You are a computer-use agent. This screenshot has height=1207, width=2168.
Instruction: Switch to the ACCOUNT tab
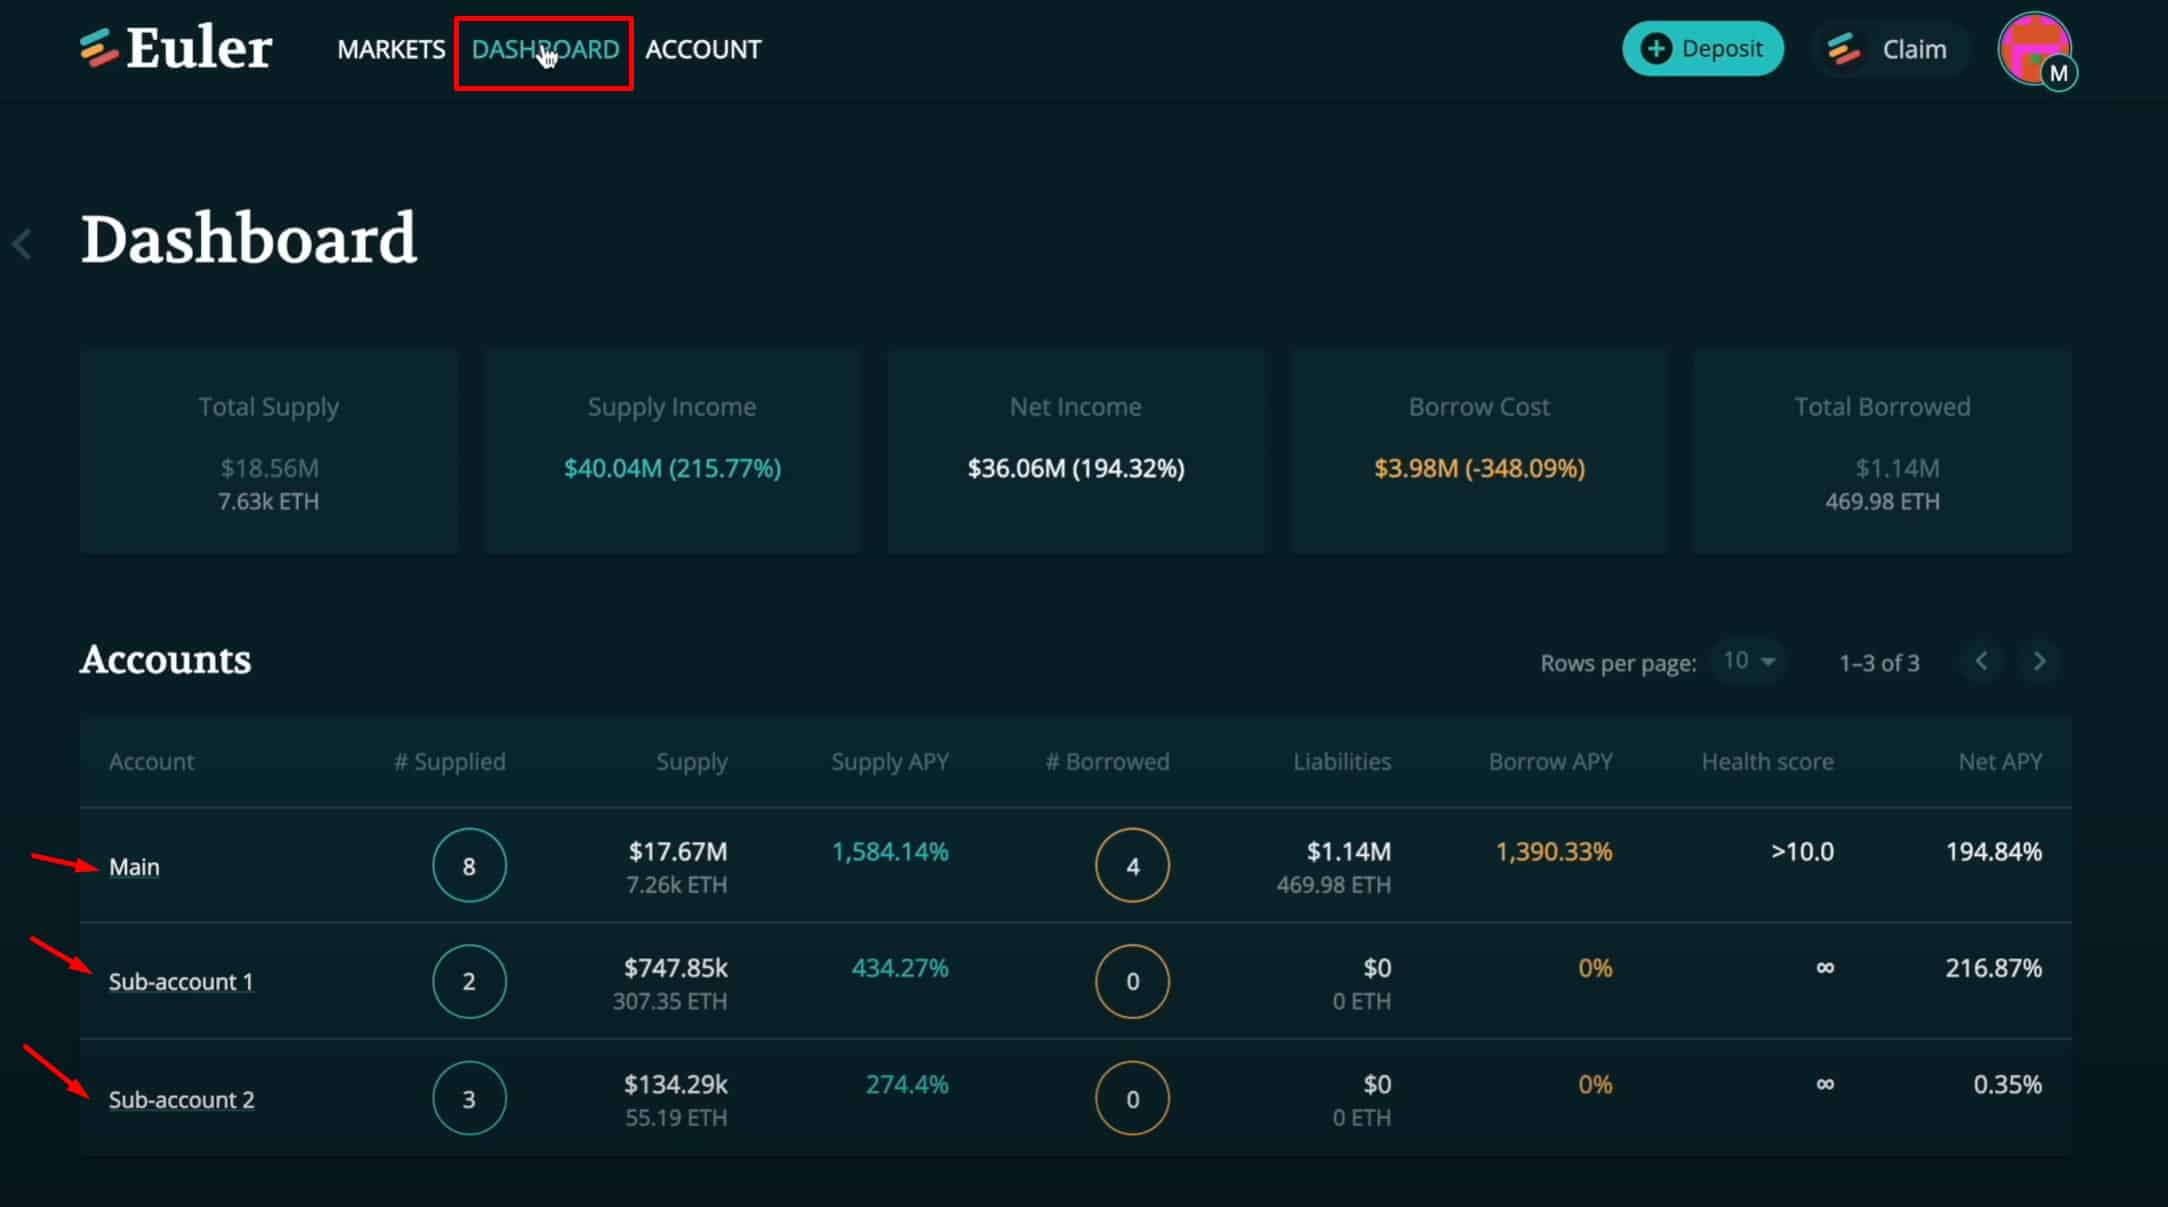703,49
